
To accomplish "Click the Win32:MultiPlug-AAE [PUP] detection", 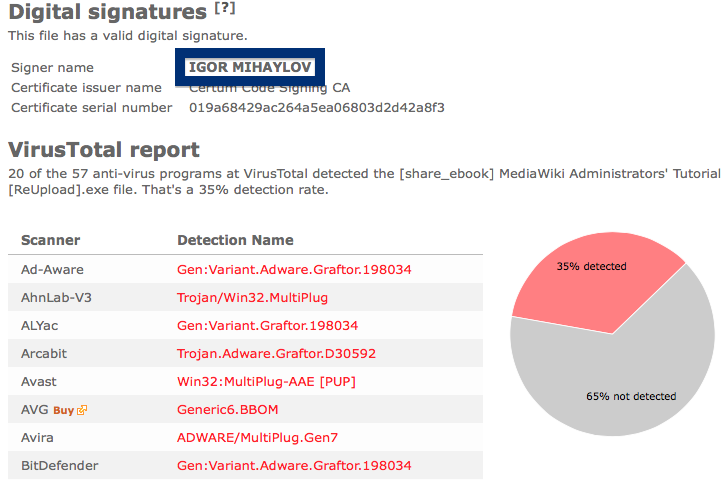I will point(266,381).
